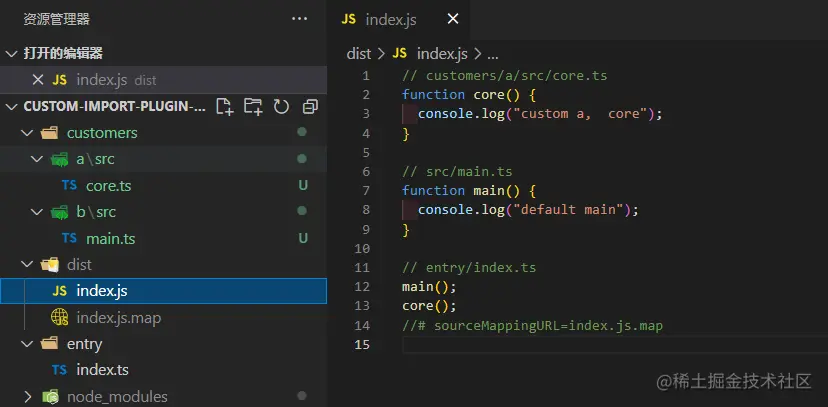828x407 pixels.
Task: Click the New Folder icon
Action: [x=253, y=107]
